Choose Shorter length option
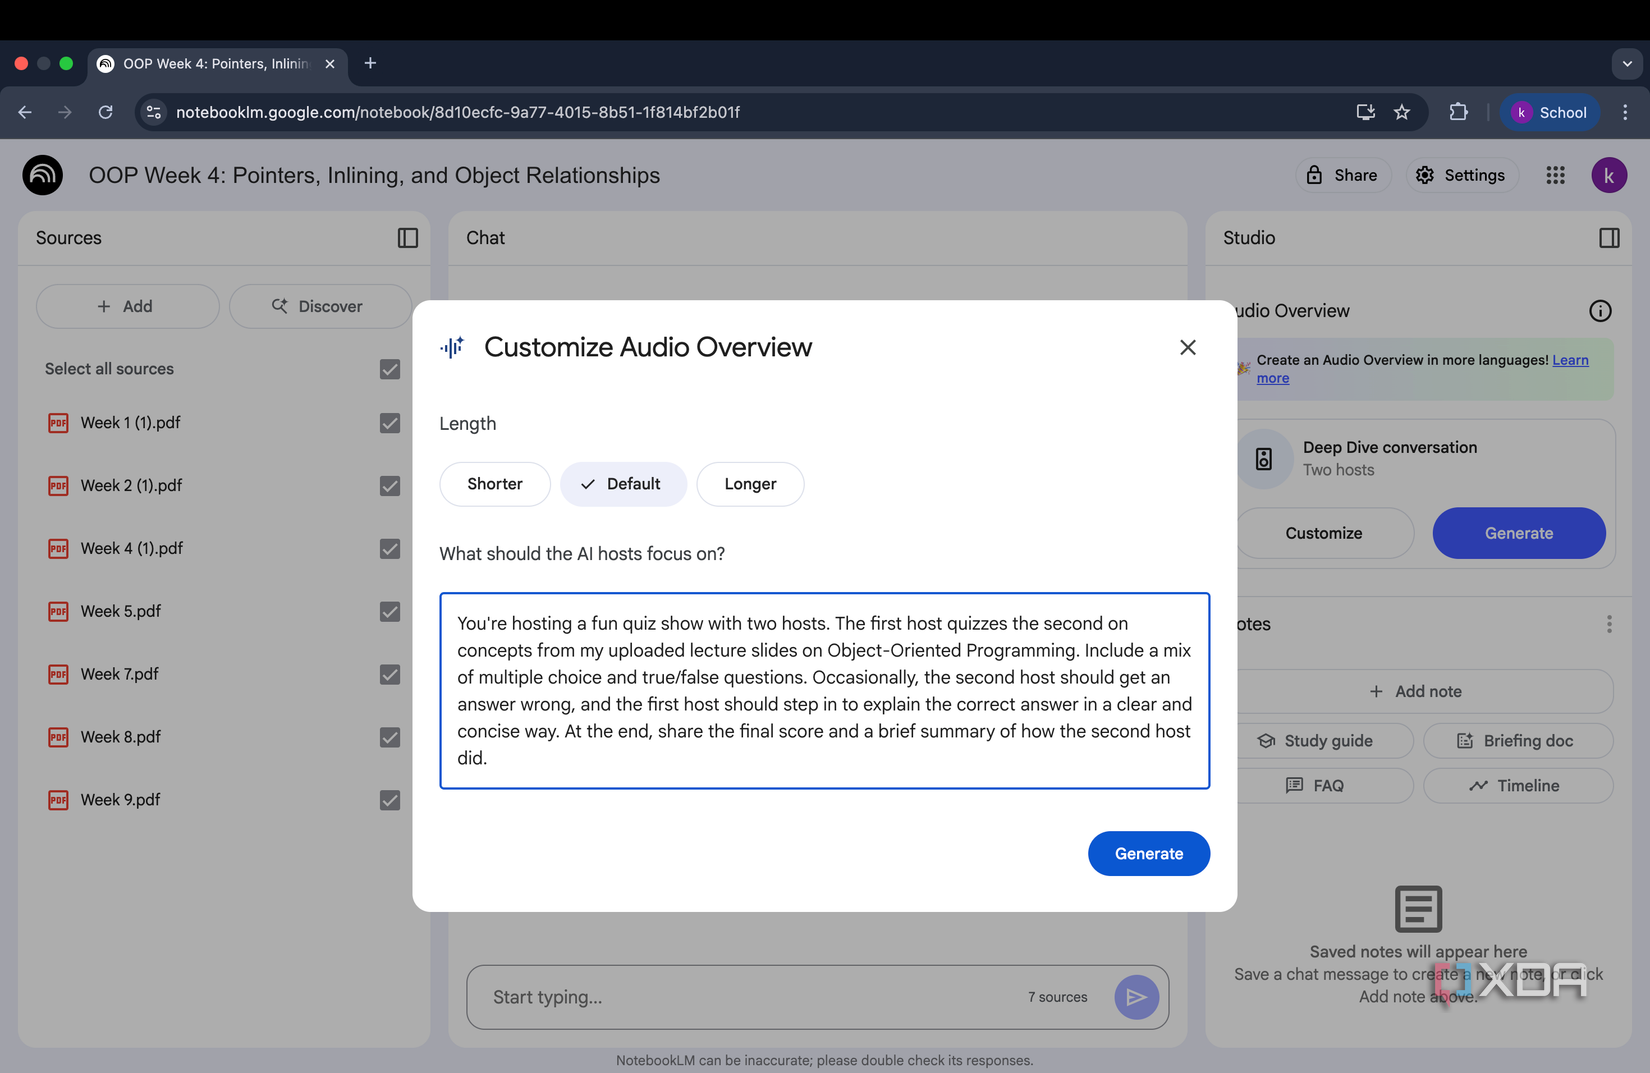The image size is (1650, 1073). [495, 484]
